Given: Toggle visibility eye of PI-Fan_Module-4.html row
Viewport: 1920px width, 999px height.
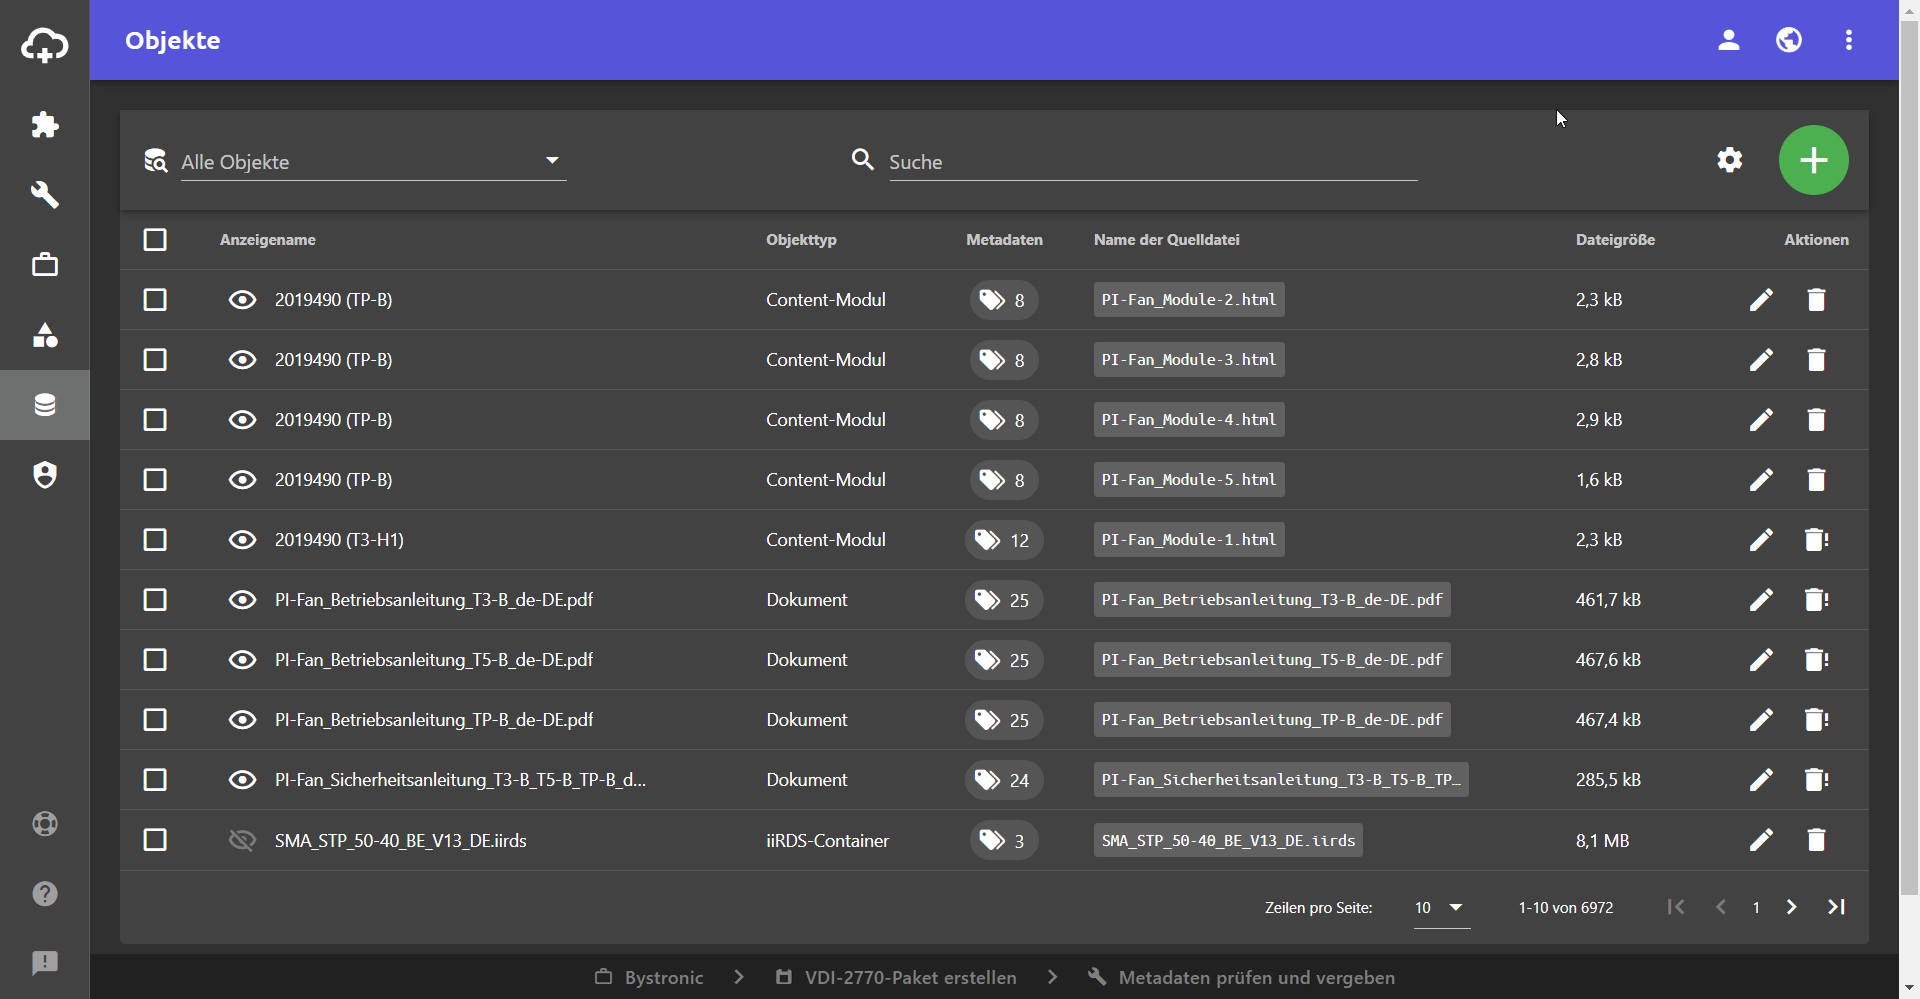Looking at the screenshot, I should click(x=242, y=420).
